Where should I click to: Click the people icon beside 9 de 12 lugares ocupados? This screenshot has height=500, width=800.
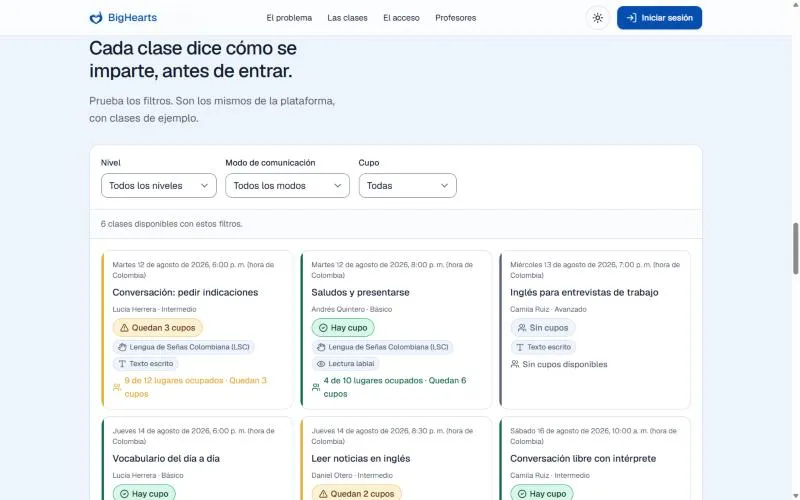[x=117, y=387]
